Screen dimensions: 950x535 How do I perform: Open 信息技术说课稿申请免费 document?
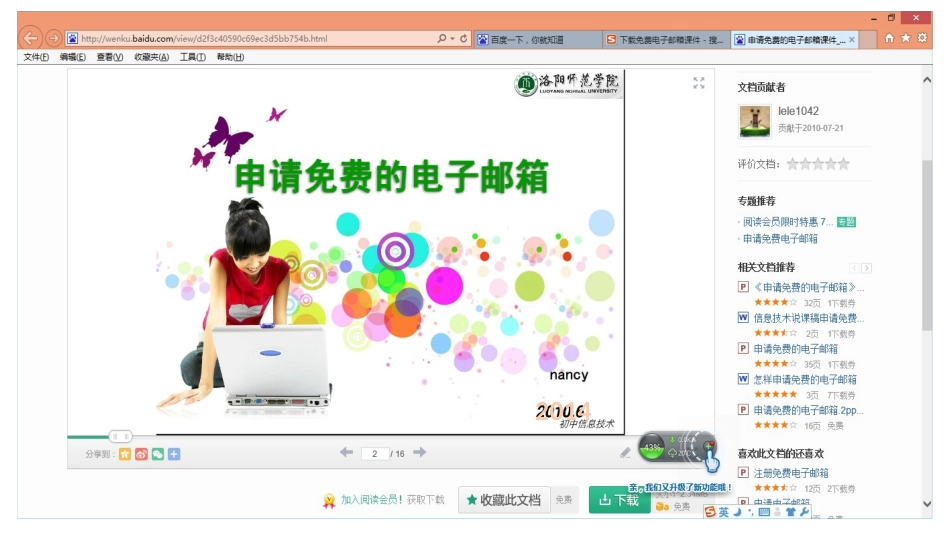coord(808,317)
